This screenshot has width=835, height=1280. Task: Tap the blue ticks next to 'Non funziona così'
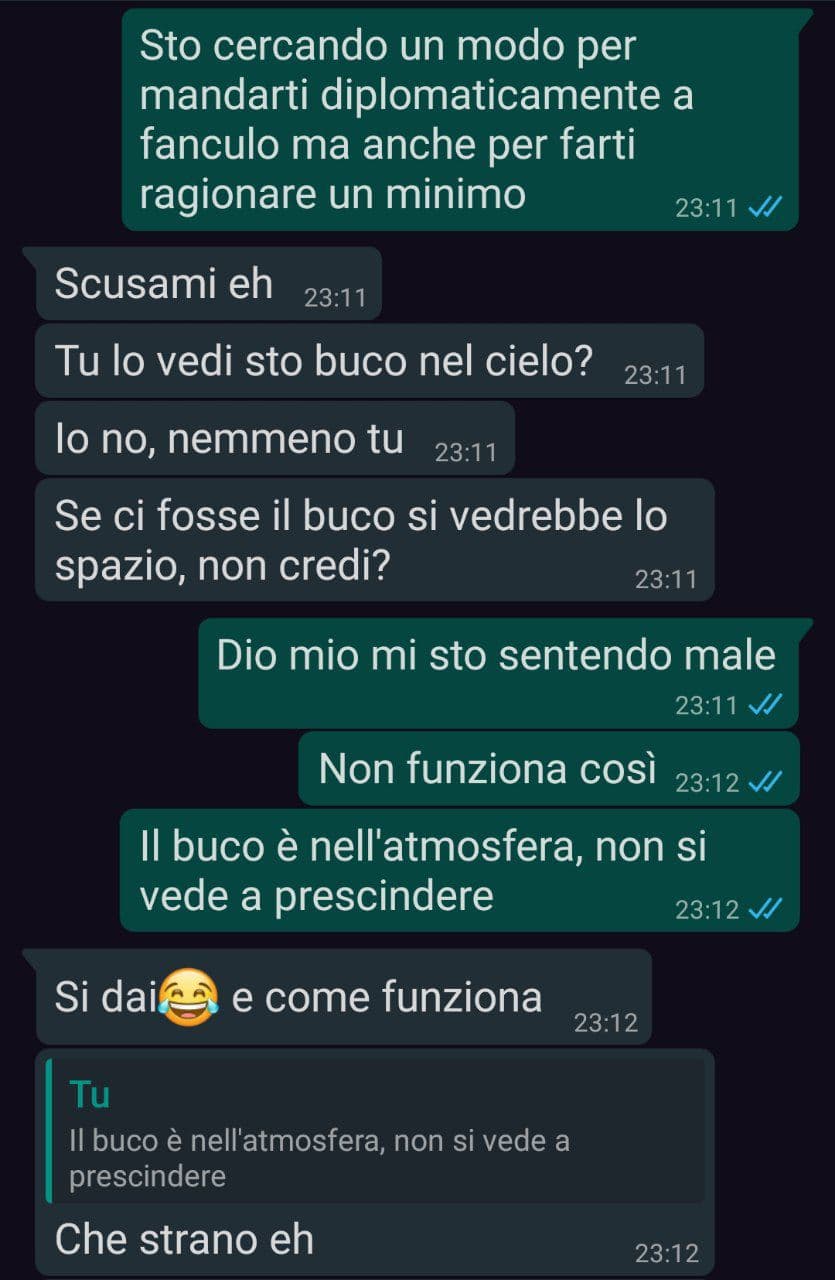765,782
